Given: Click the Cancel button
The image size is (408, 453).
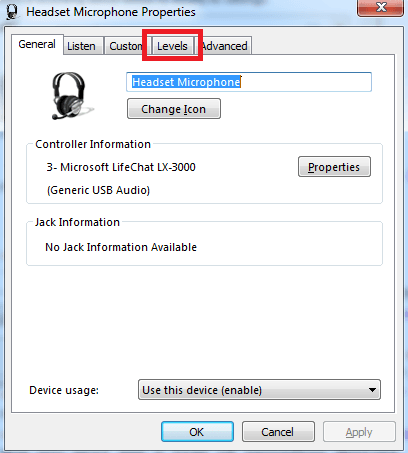Looking at the screenshot, I should [x=278, y=432].
